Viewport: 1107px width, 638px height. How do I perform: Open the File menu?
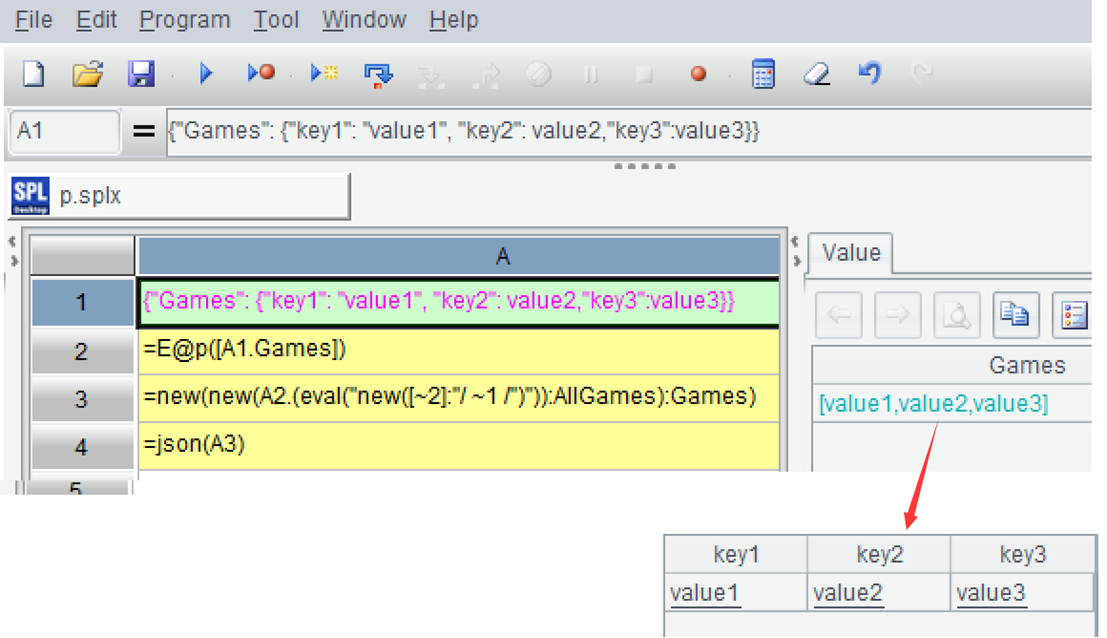pyautogui.click(x=33, y=20)
